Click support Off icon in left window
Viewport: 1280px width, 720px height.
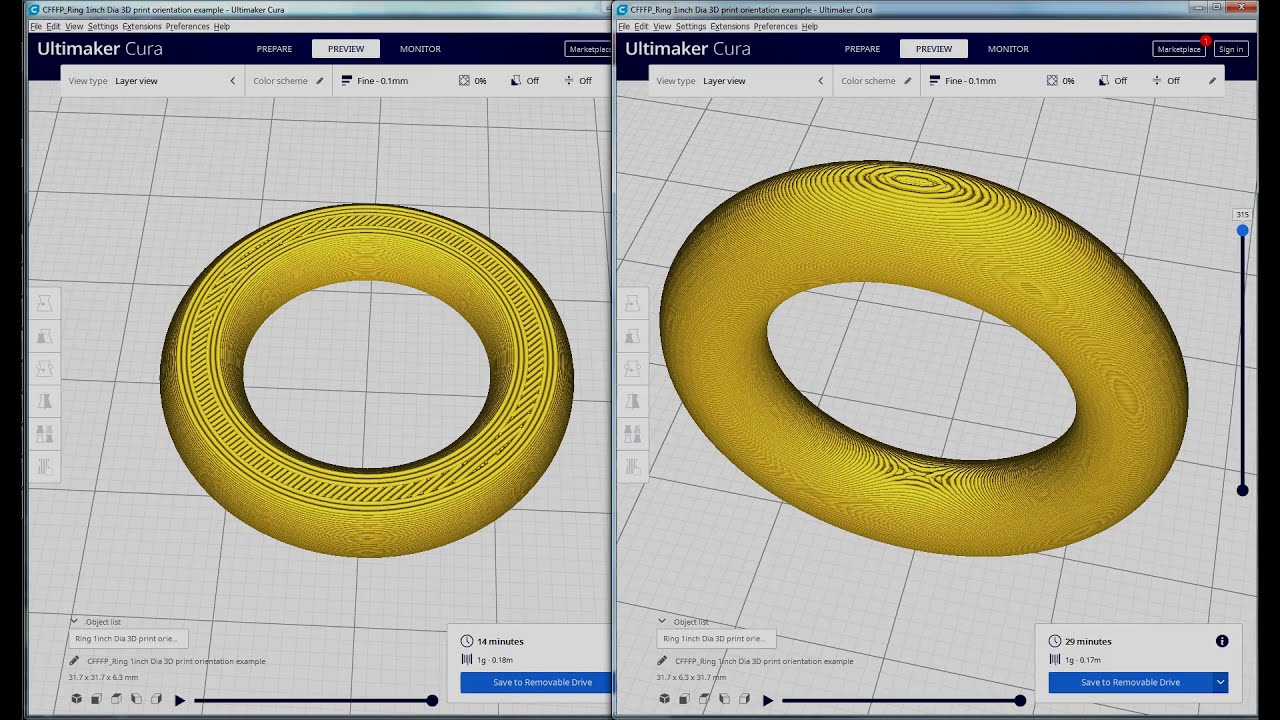[x=515, y=81]
